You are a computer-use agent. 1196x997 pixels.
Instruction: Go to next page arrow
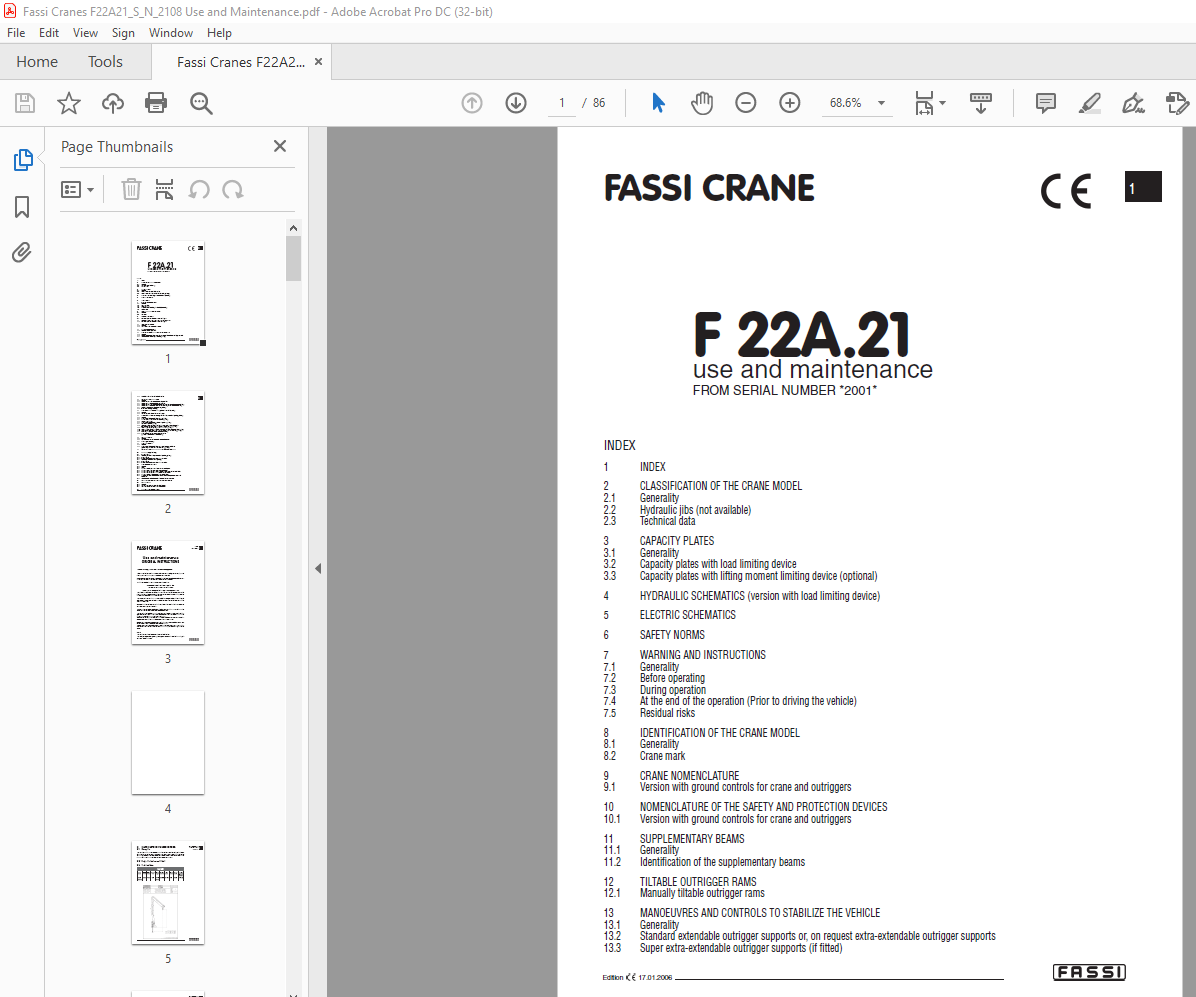coord(516,103)
